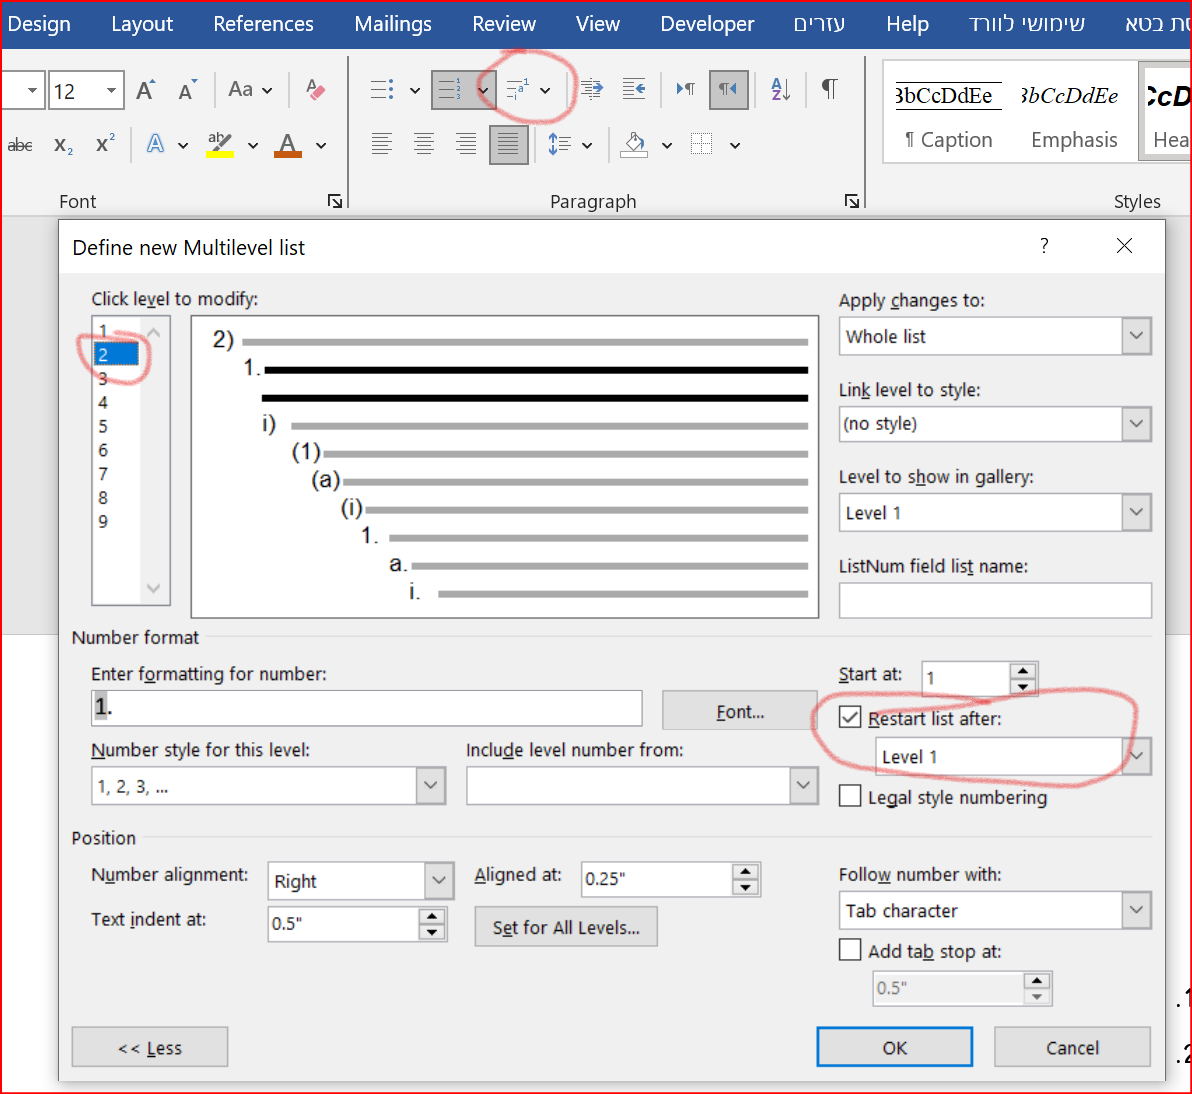Enable Legal style numbering checkbox
Image resolution: width=1192 pixels, height=1094 pixels.
click(850, 797)
